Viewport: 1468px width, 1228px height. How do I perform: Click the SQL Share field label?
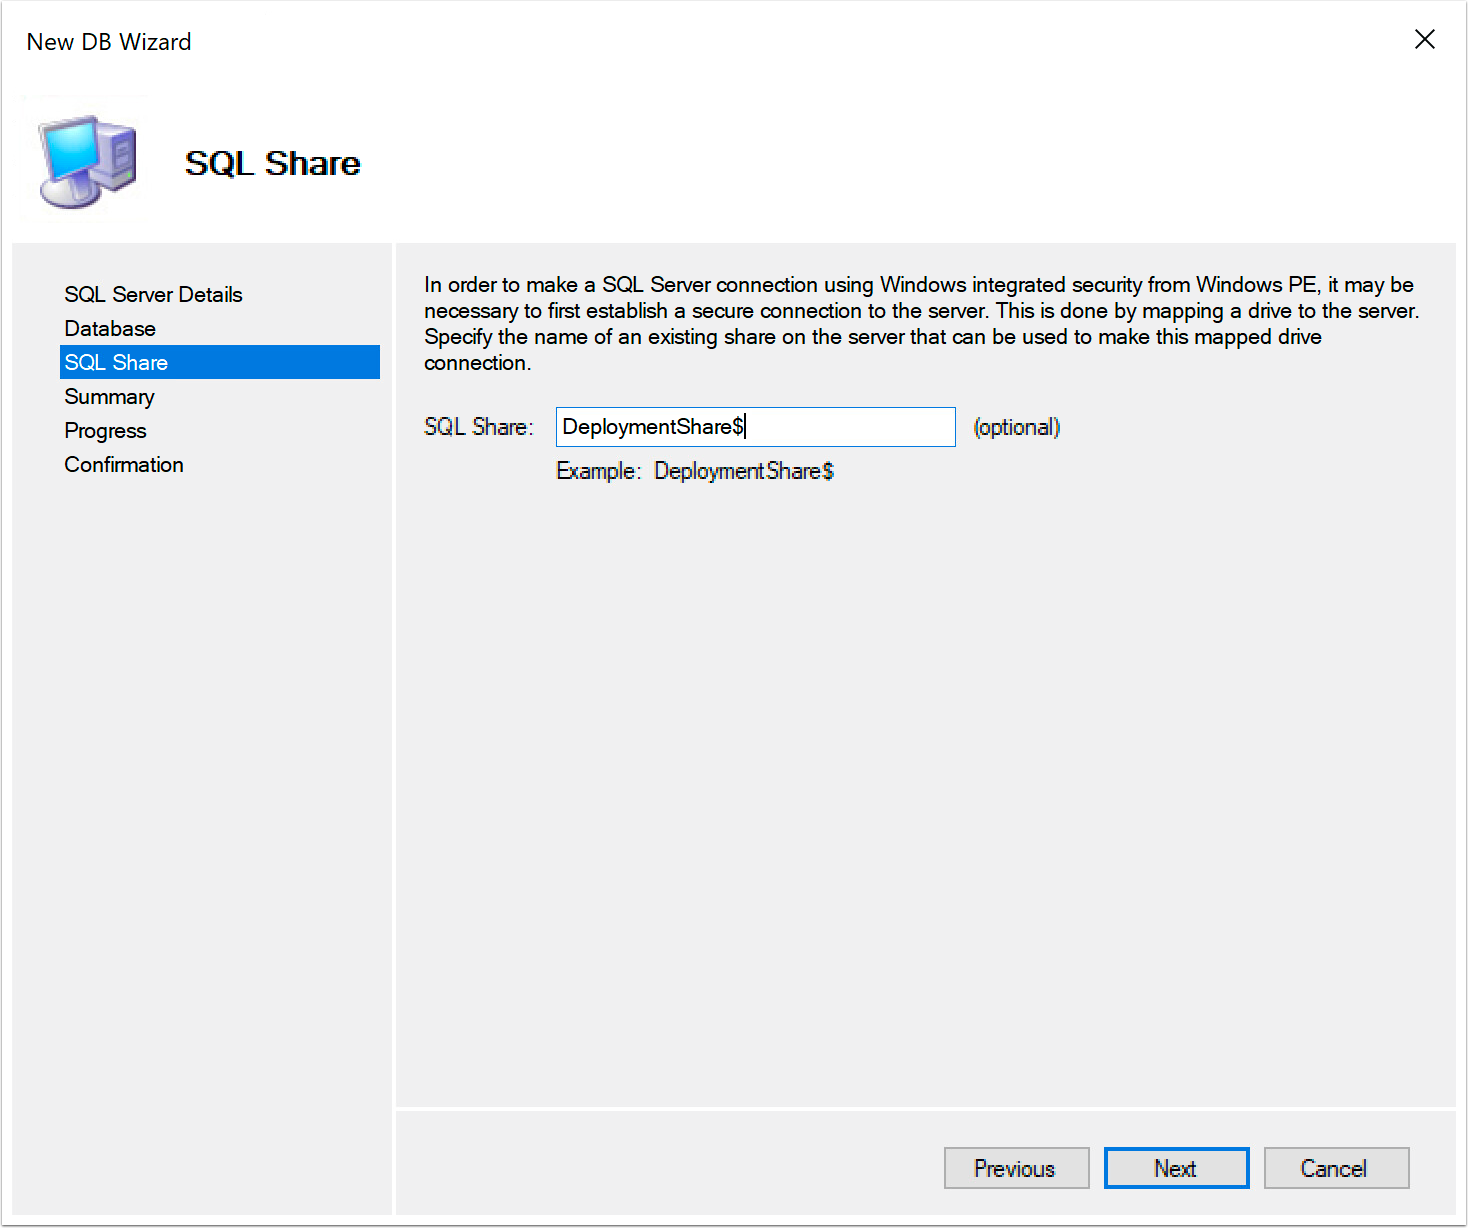(x=478, y=426)
